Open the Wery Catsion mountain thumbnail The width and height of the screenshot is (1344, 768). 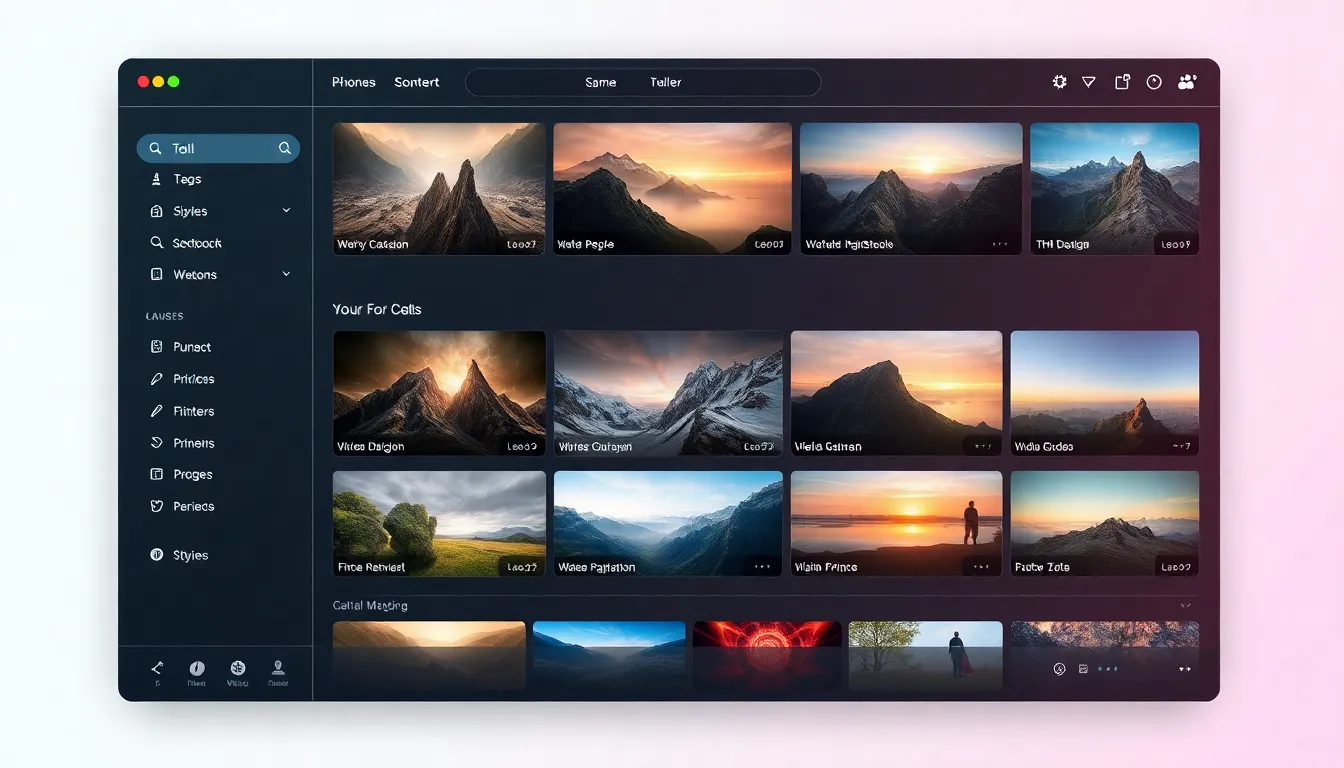click(x=439, y=188)
